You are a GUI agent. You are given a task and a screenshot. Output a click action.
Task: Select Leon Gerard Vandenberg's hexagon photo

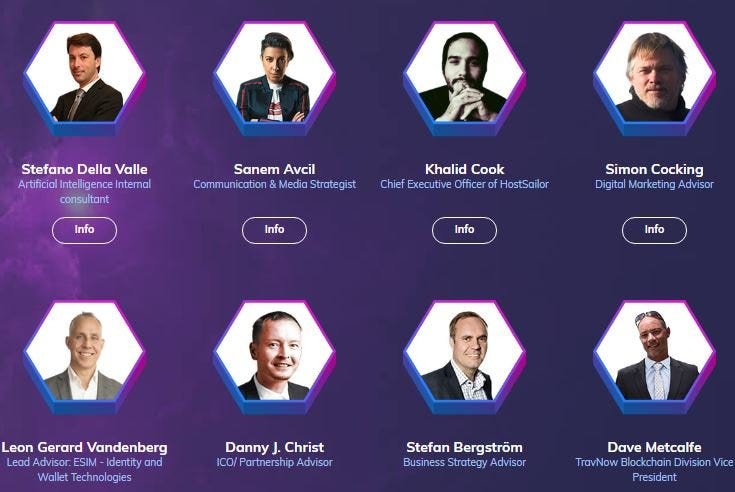tap(84, 357)
